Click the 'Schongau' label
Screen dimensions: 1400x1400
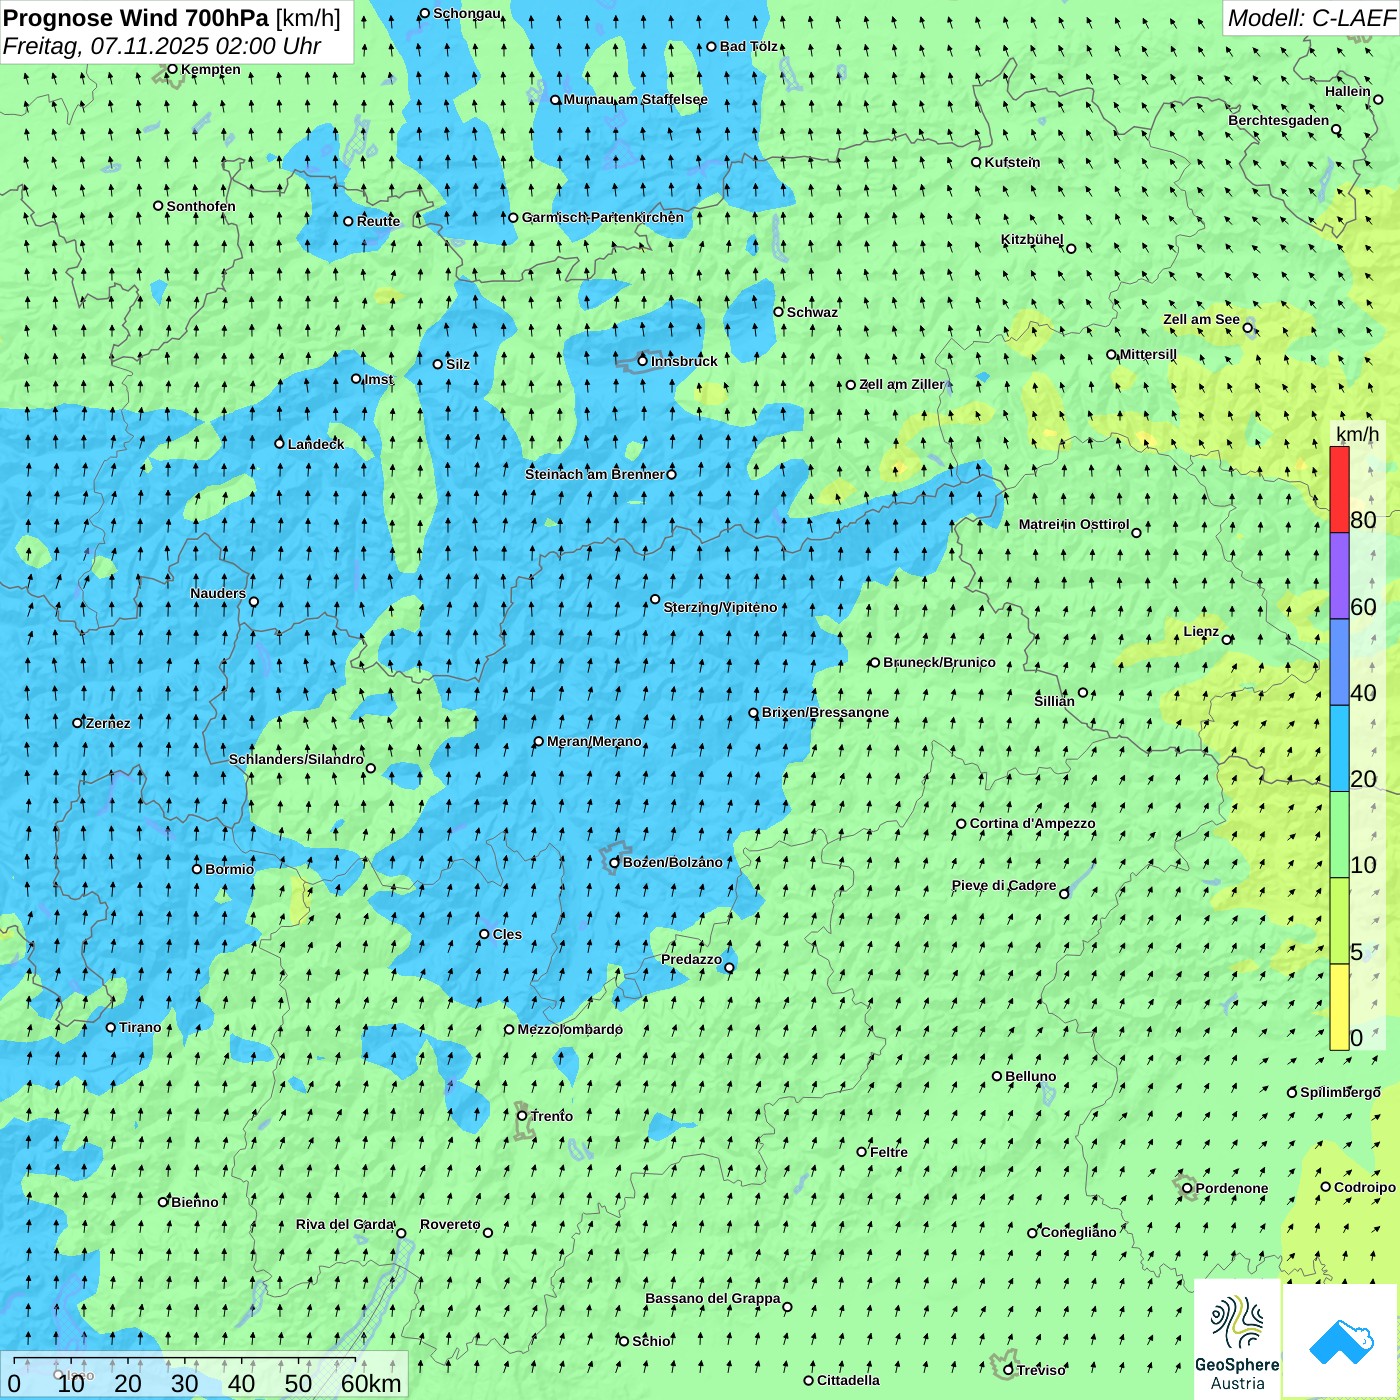pyautogui.click(x=467, y=14)
